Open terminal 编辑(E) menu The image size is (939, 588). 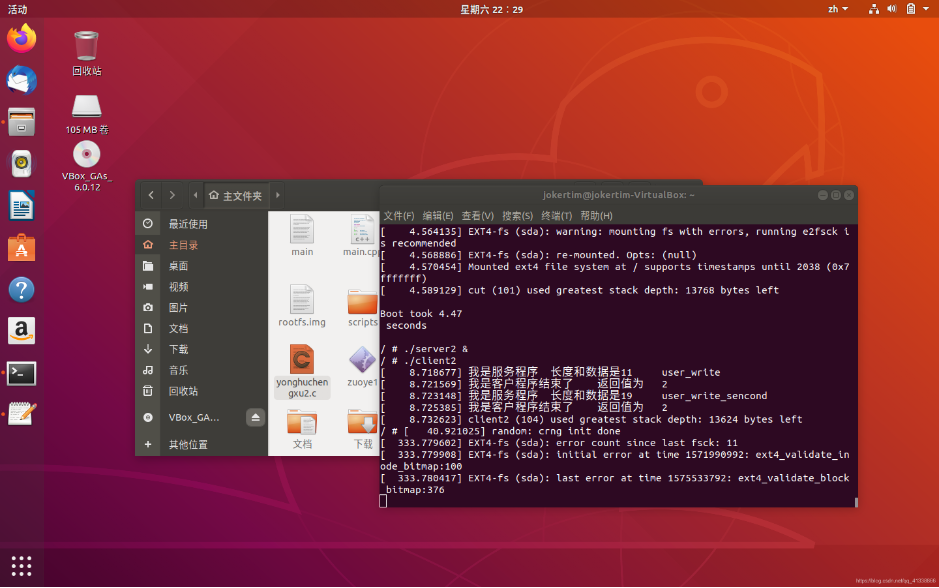click(x=438, y=216)
